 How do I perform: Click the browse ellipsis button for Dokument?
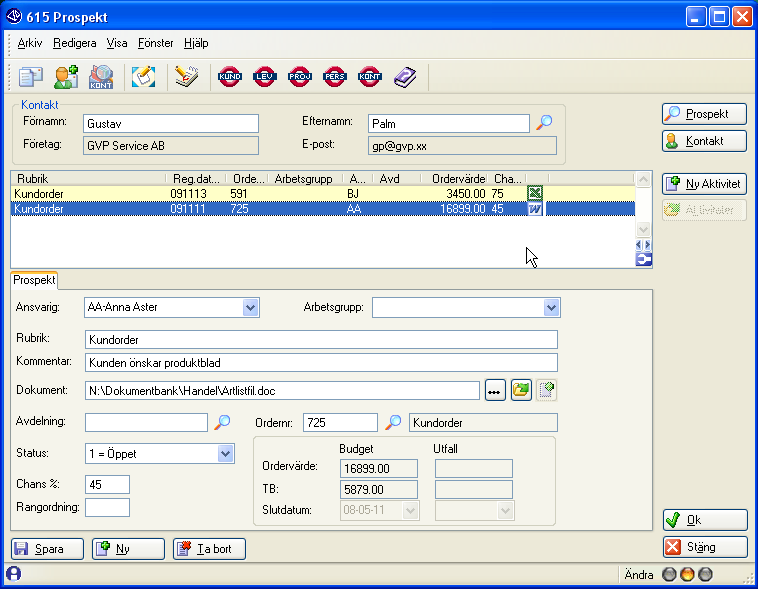click(x=495, y=390)
